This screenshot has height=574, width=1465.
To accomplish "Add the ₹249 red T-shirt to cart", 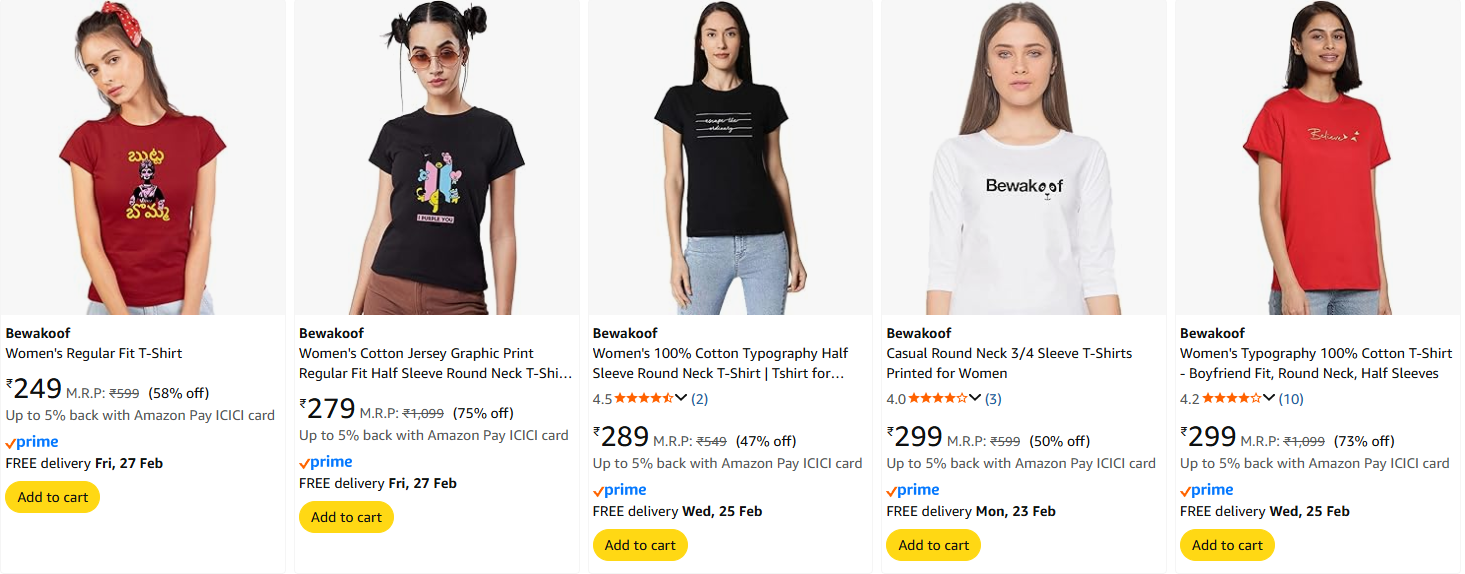I will click(x=53, y=497).
